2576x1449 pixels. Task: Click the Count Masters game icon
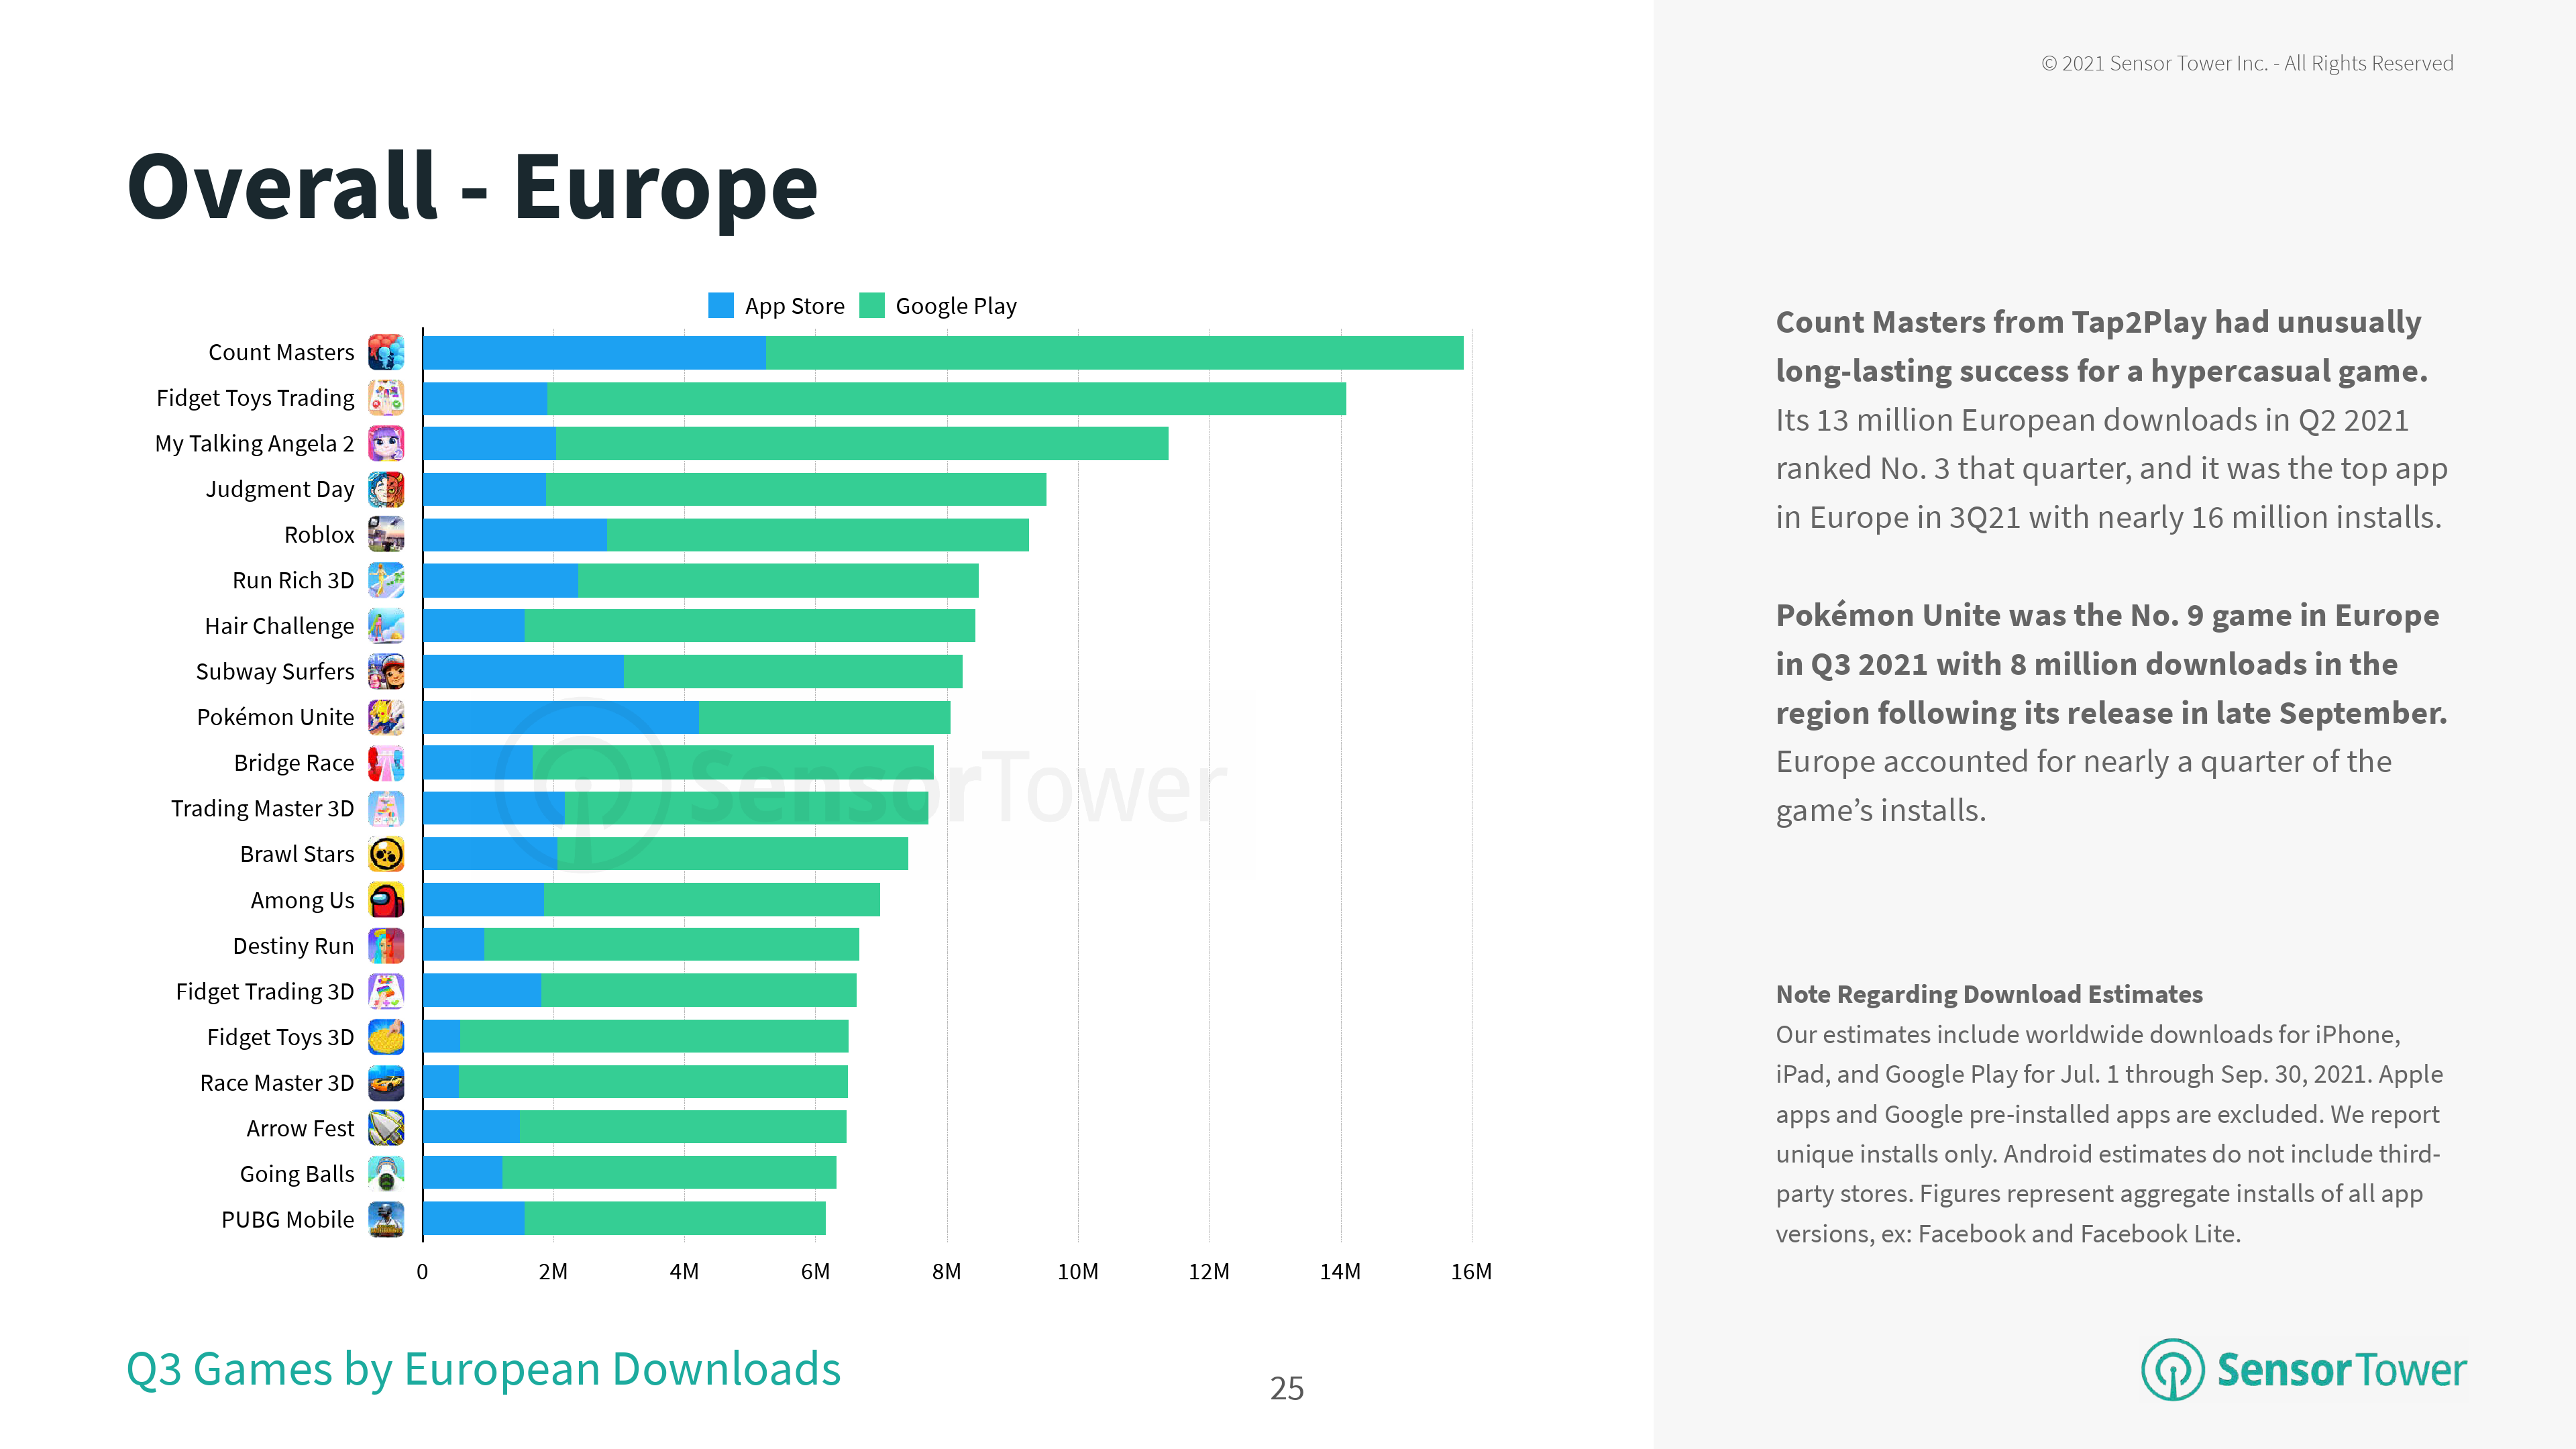click(386, 352)
